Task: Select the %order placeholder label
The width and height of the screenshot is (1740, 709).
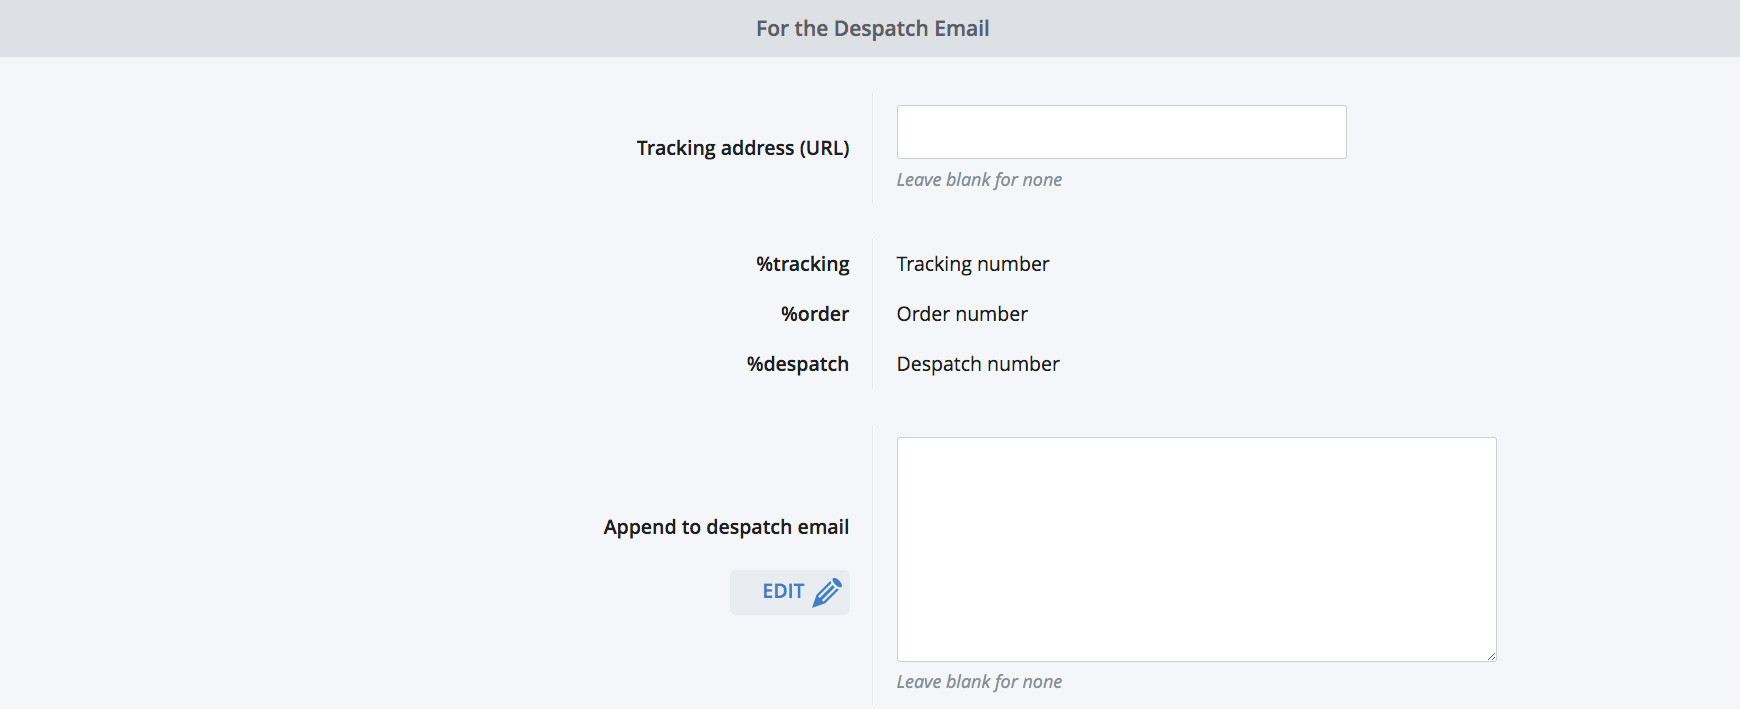Action: [814, 314]
